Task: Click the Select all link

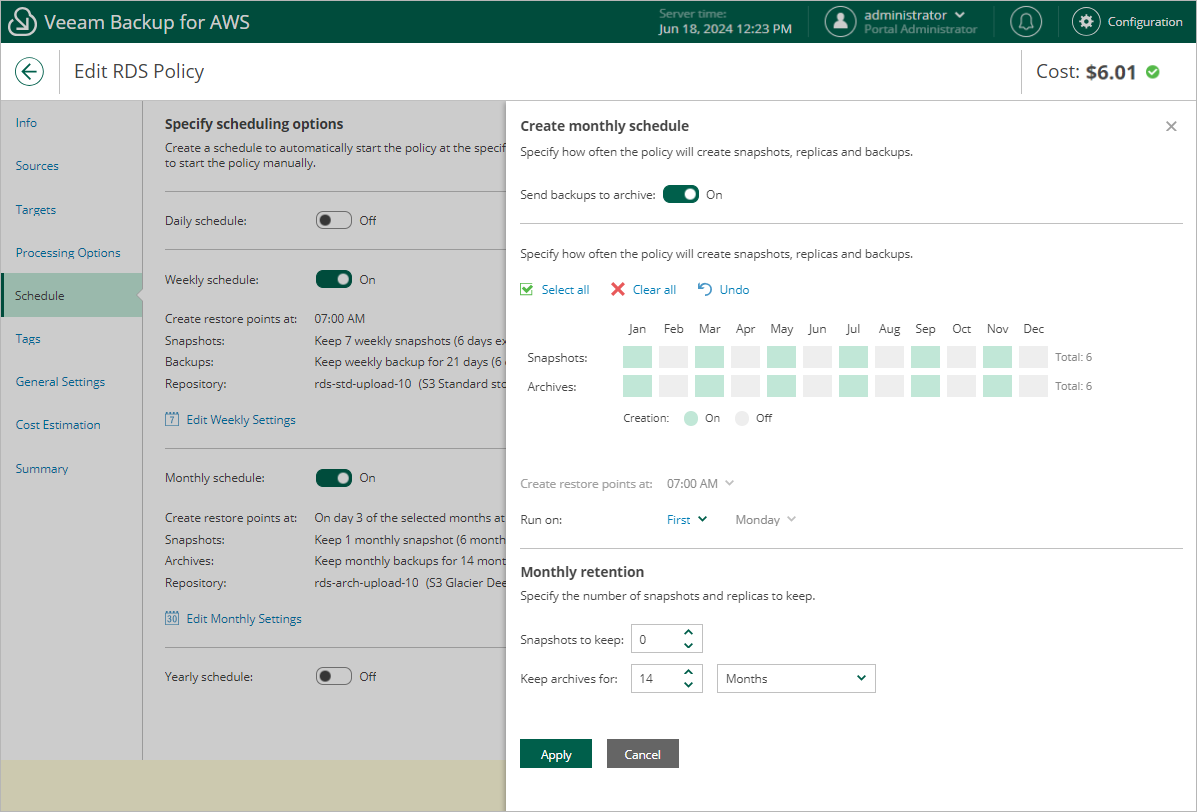Action: (x=566, y=290)
